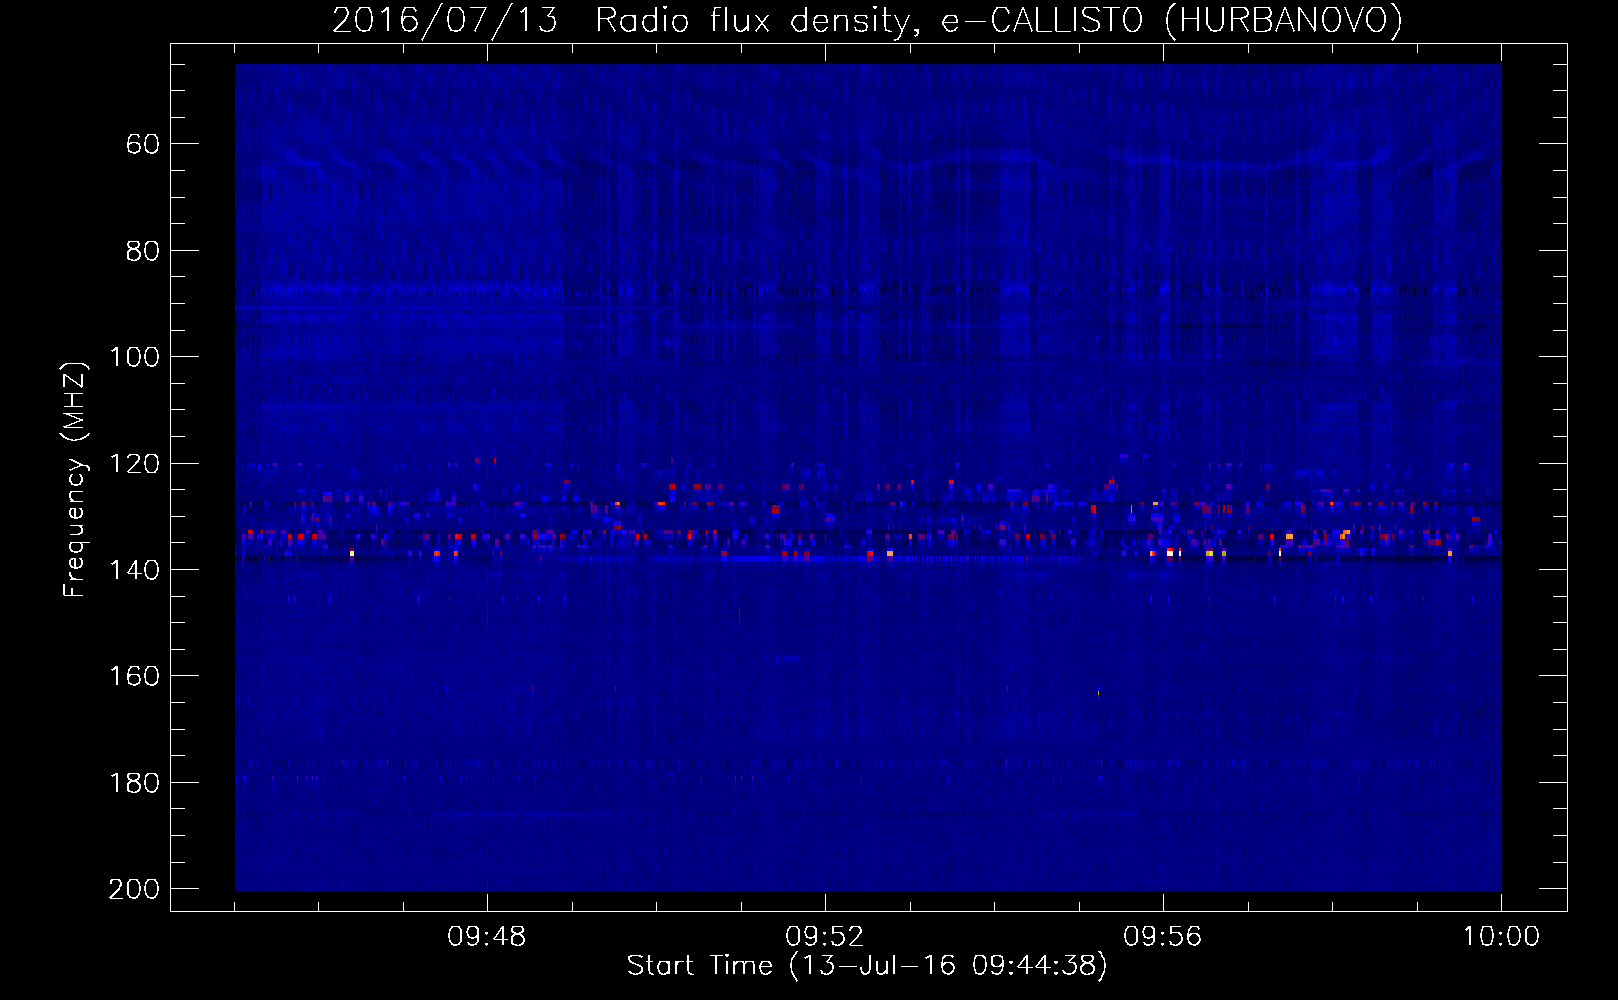Screen dimensions: 1618x1000
Task: Click the plot title "Radio flux density, e-CALLISTO (HURBANOVO)"
Action: click(x=999, y=20)
